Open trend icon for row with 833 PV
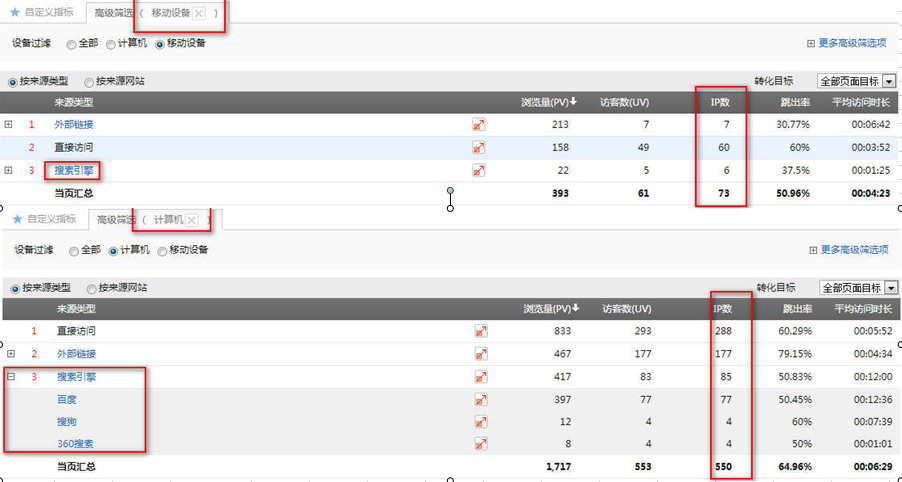Image resolution: width=902 pixels, height=482 pixels. tap(479, 331)
